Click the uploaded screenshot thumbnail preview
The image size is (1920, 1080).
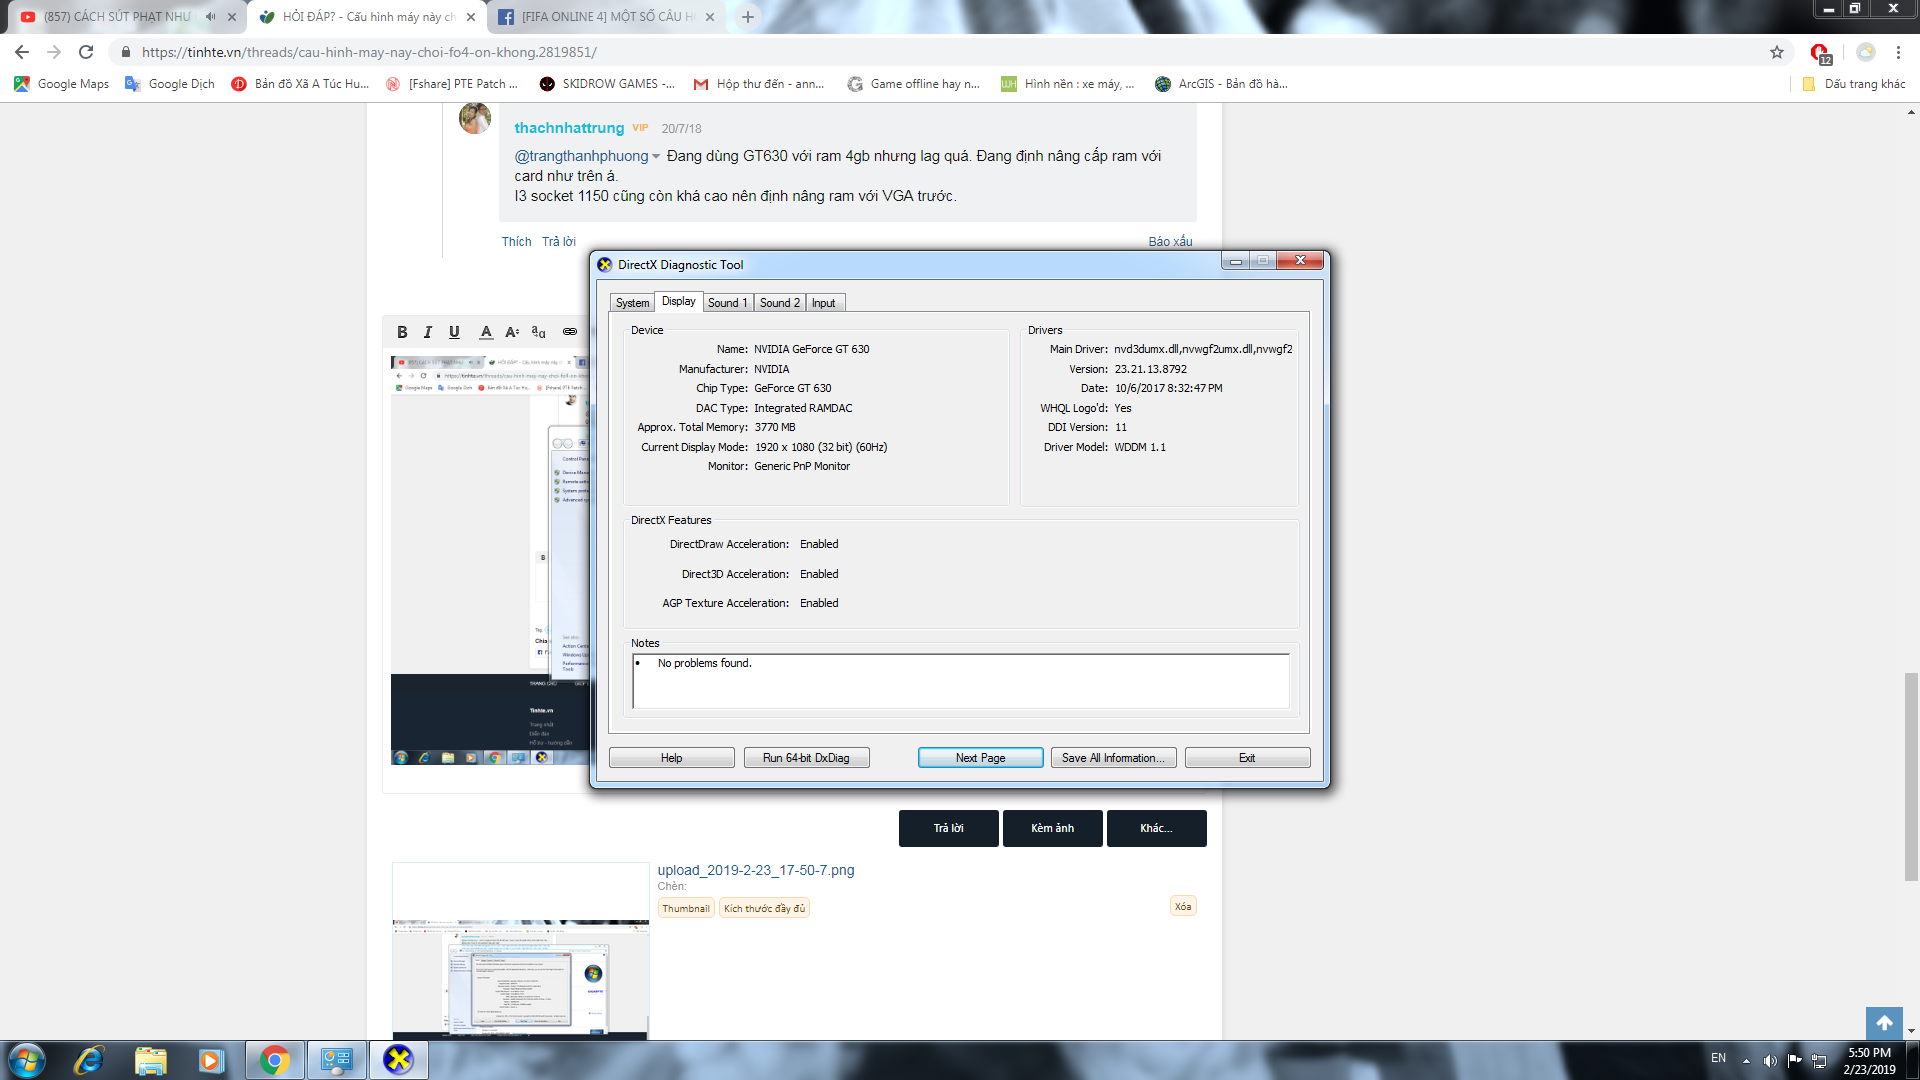click(520, 950)
